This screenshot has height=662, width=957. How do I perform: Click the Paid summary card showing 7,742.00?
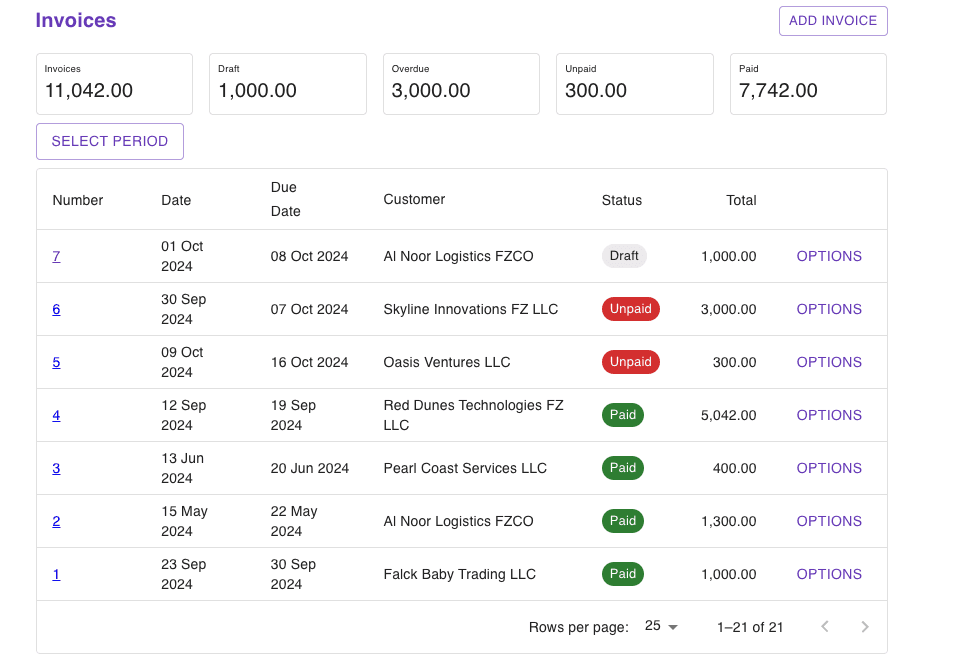807,84
